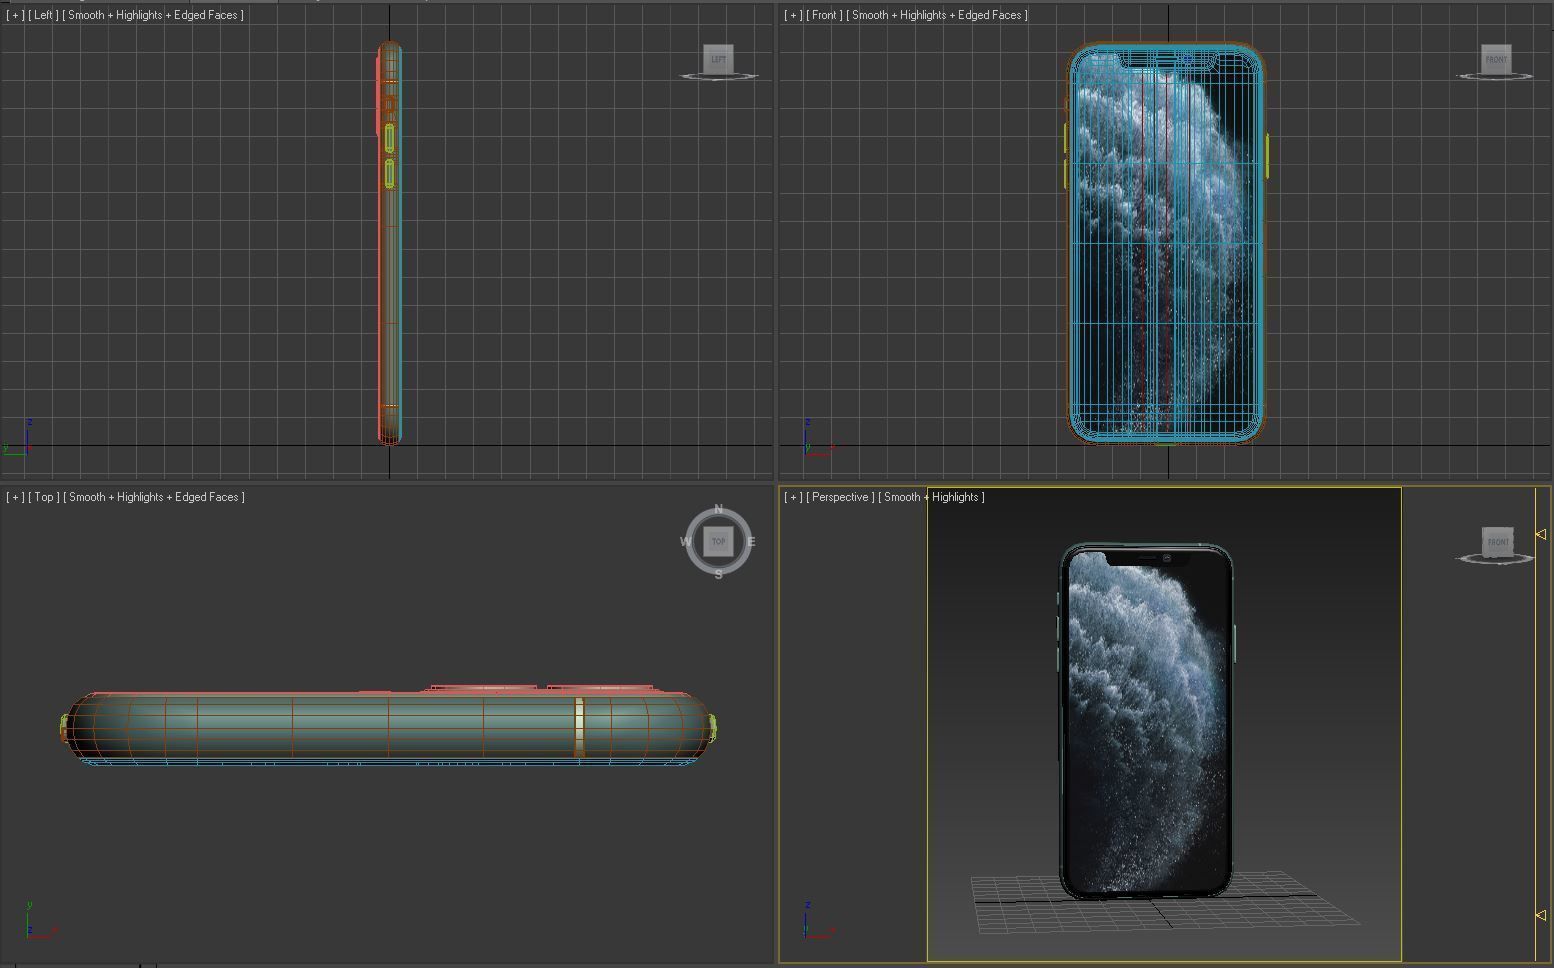Click the W compass letter on the ViewCube
The height and width of the screenshot is (968, 1554).
[x=685, y=542]
